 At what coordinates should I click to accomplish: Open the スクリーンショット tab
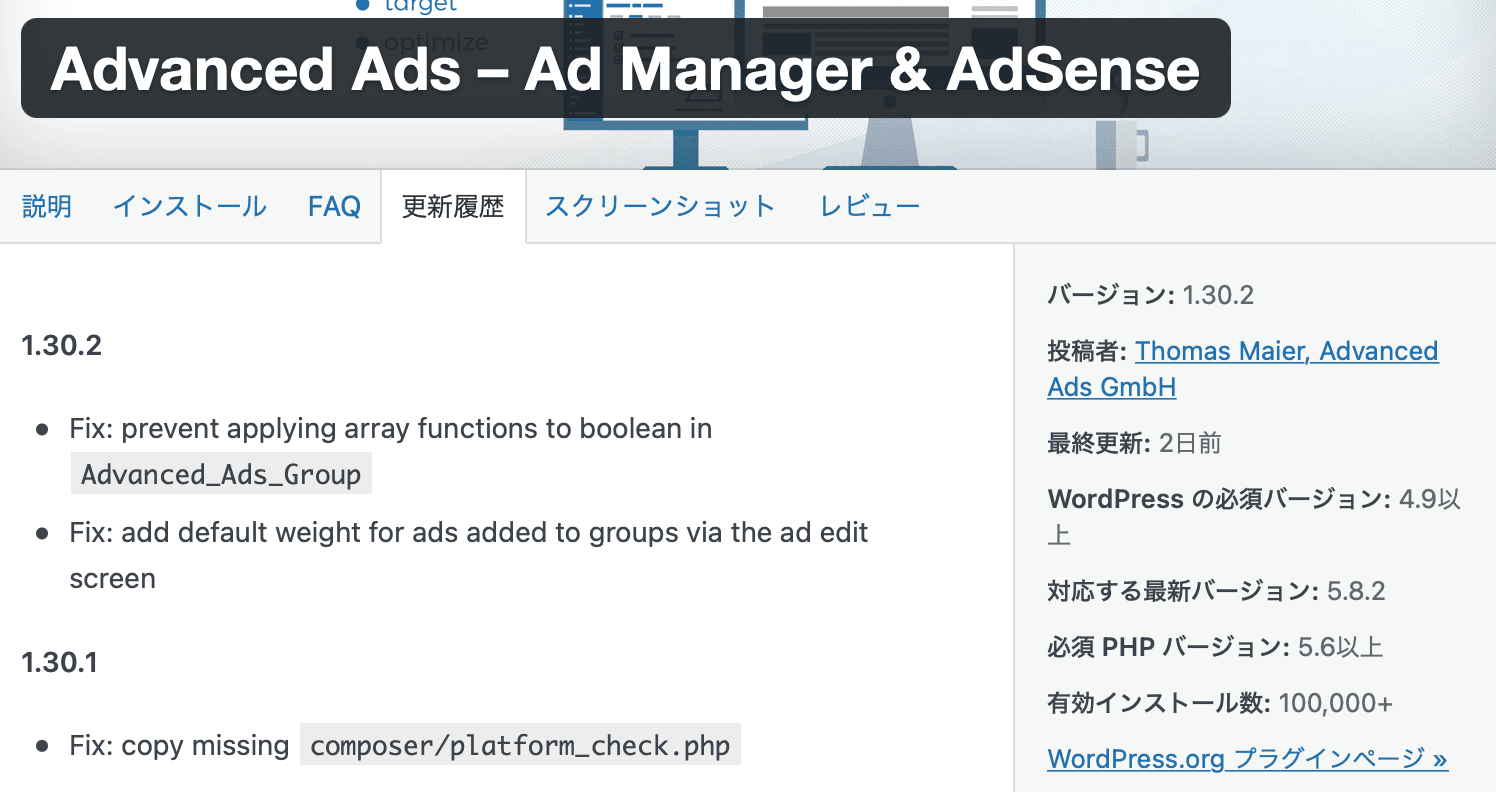click(x=660, y=207)
